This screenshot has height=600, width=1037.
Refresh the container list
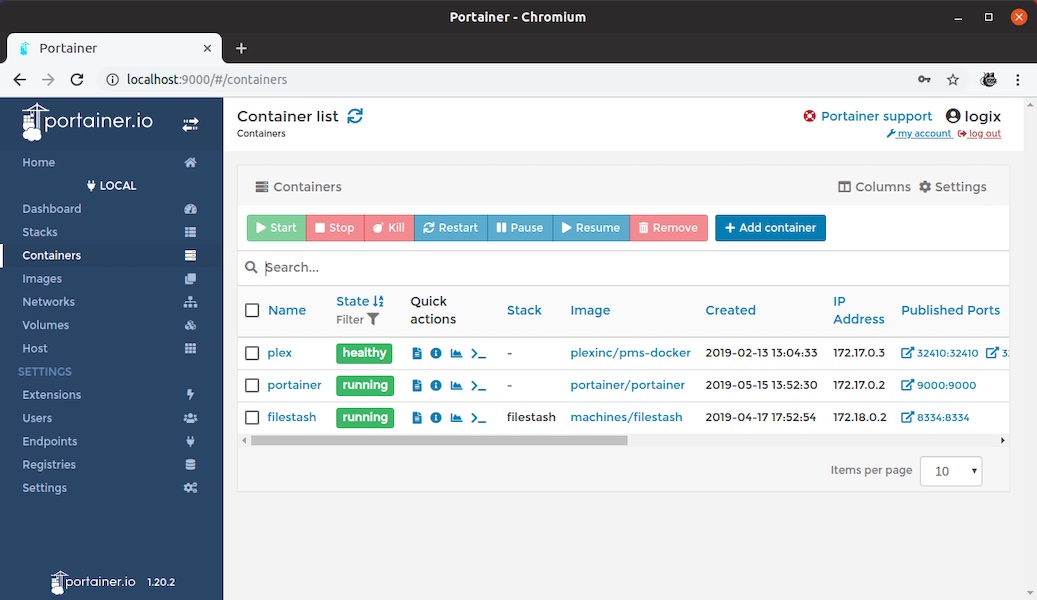(355, 116)
